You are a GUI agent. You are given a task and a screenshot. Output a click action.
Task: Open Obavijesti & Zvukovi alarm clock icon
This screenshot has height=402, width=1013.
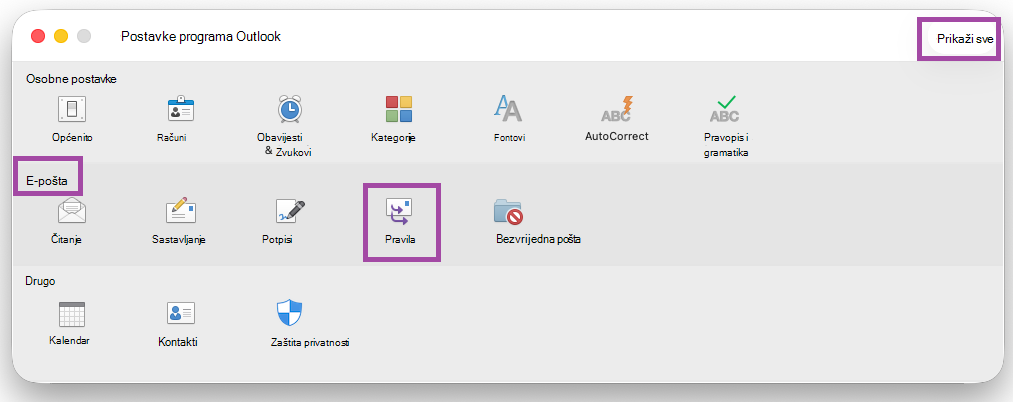coord(289,109)
